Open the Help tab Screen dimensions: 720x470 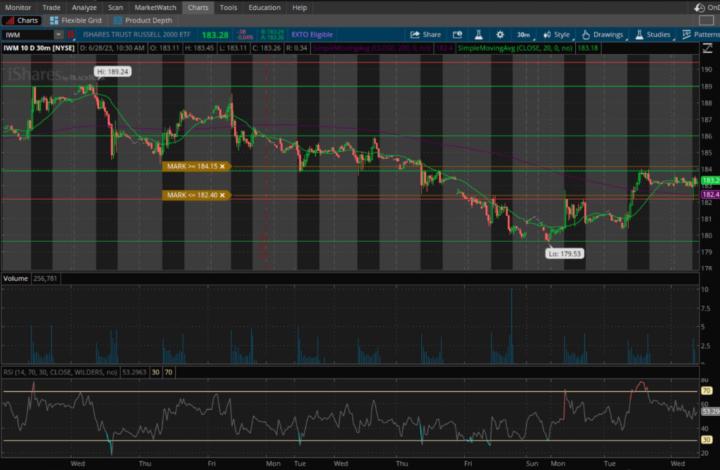point(299,7)
